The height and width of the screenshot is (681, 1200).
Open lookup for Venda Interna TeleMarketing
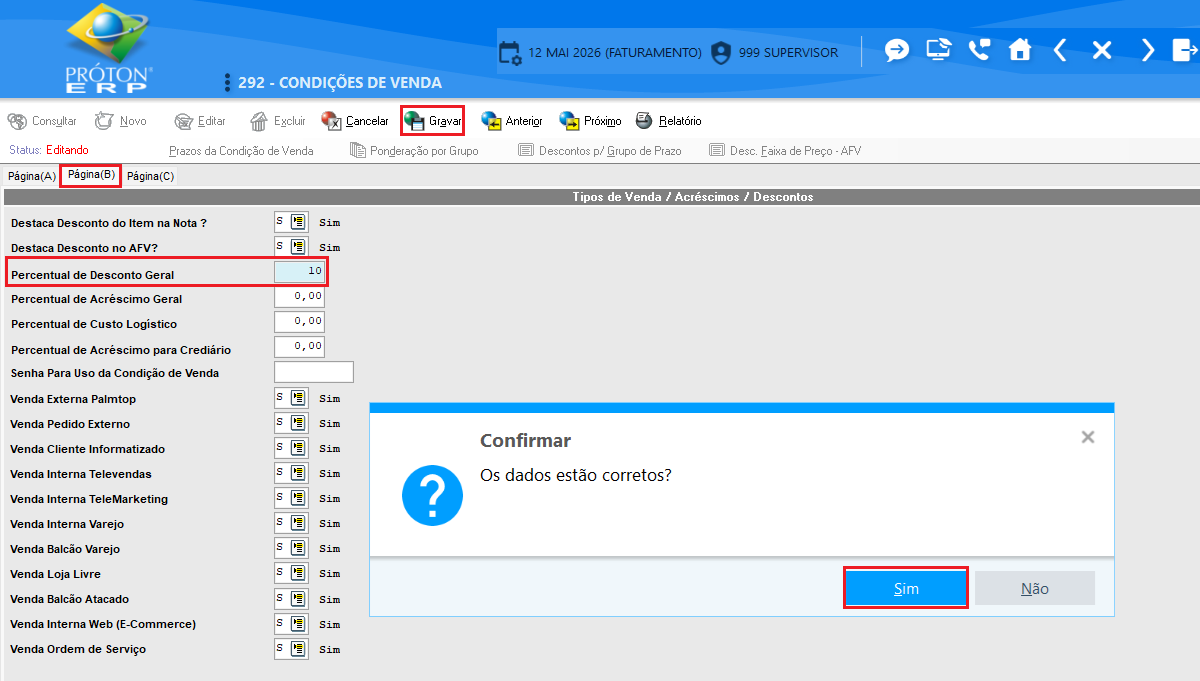(x=298, y=498)
